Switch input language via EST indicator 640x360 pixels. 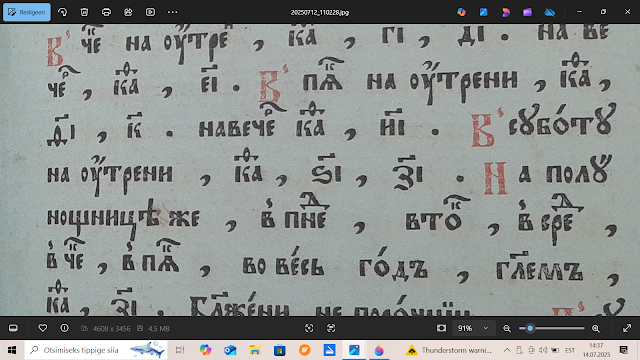coord(570,350)
